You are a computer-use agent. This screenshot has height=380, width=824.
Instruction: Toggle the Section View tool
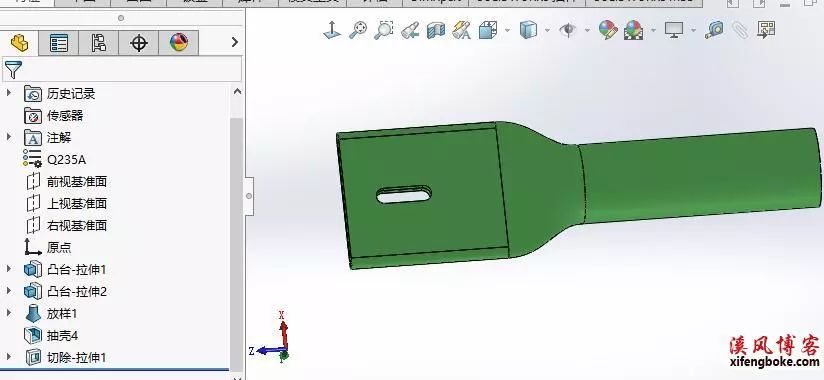pyautogui.click(x=436, y=30)
